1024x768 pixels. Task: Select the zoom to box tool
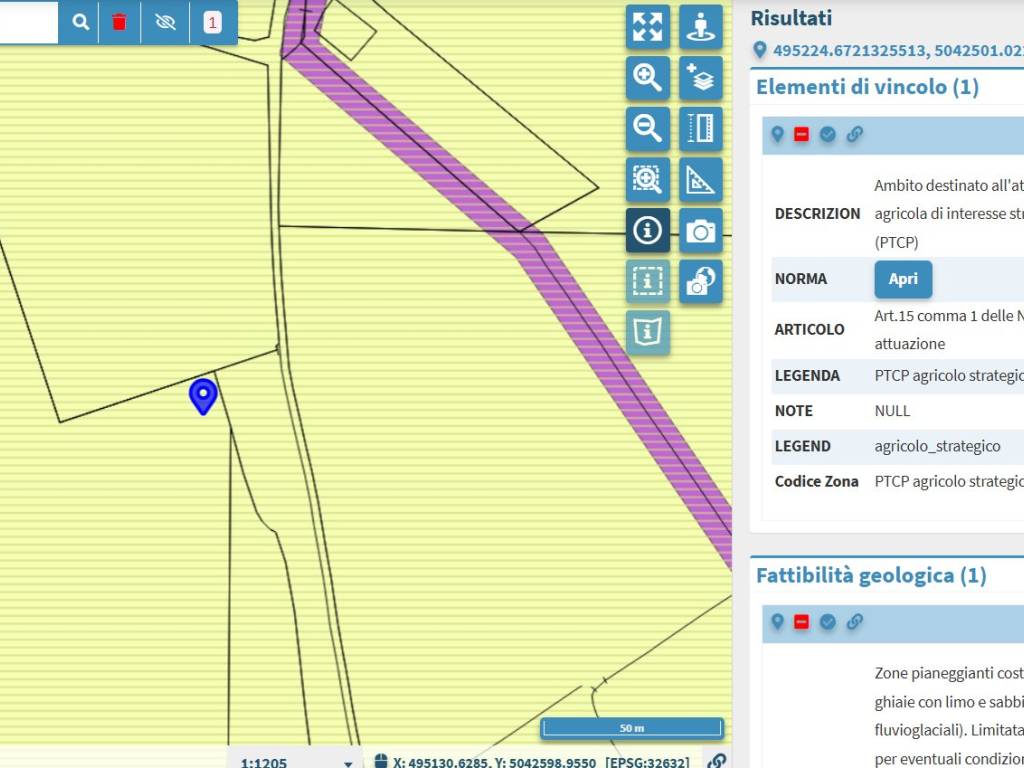pyautogui.click(x=647, y=180)
